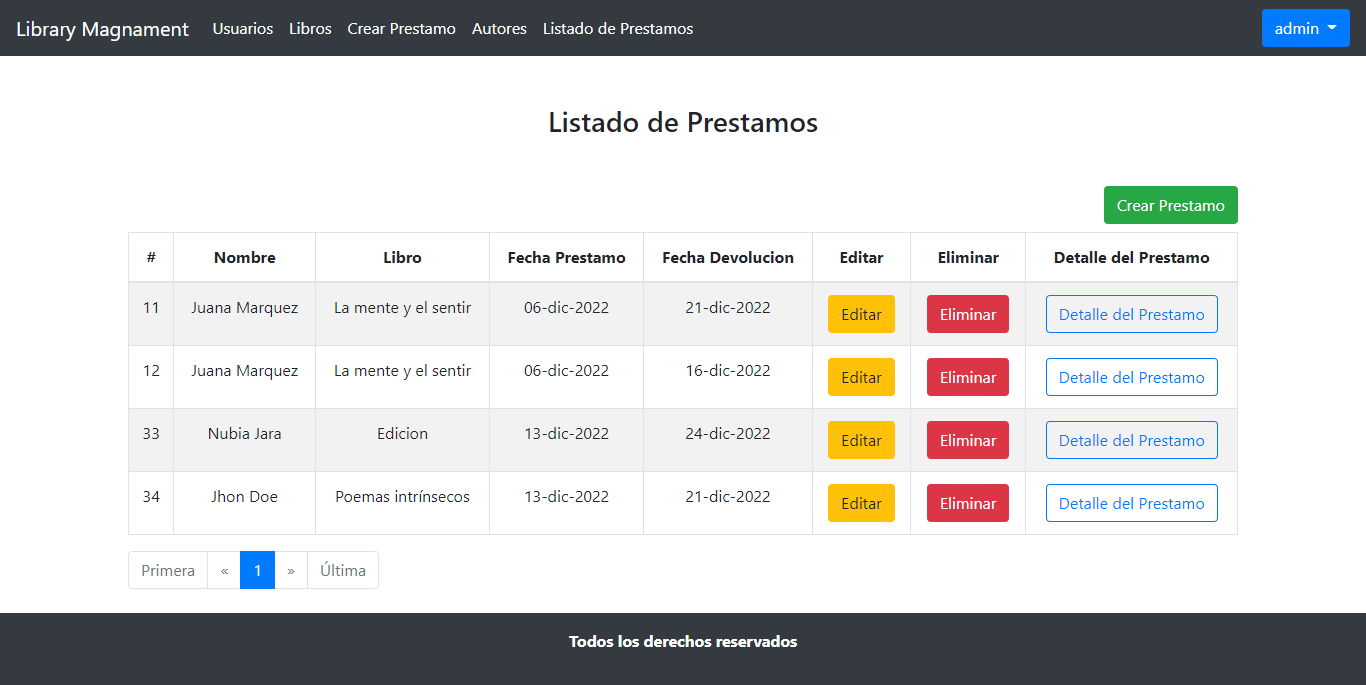Screen dimensions: 1366x685
Task: Open the admin user dropdown
Action: click(1306, 28)
